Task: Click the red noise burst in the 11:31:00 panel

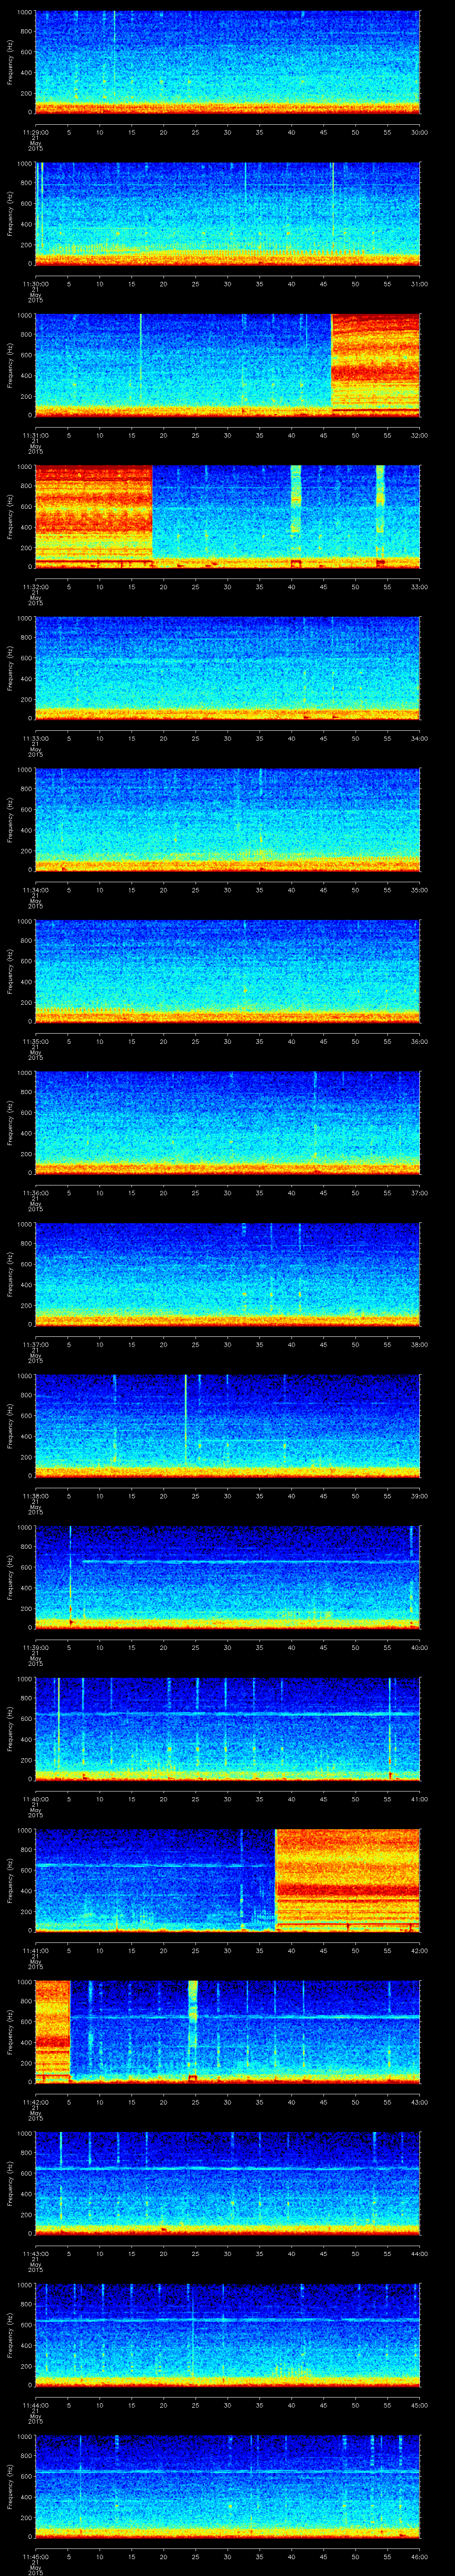Action: tap(376, 365)
